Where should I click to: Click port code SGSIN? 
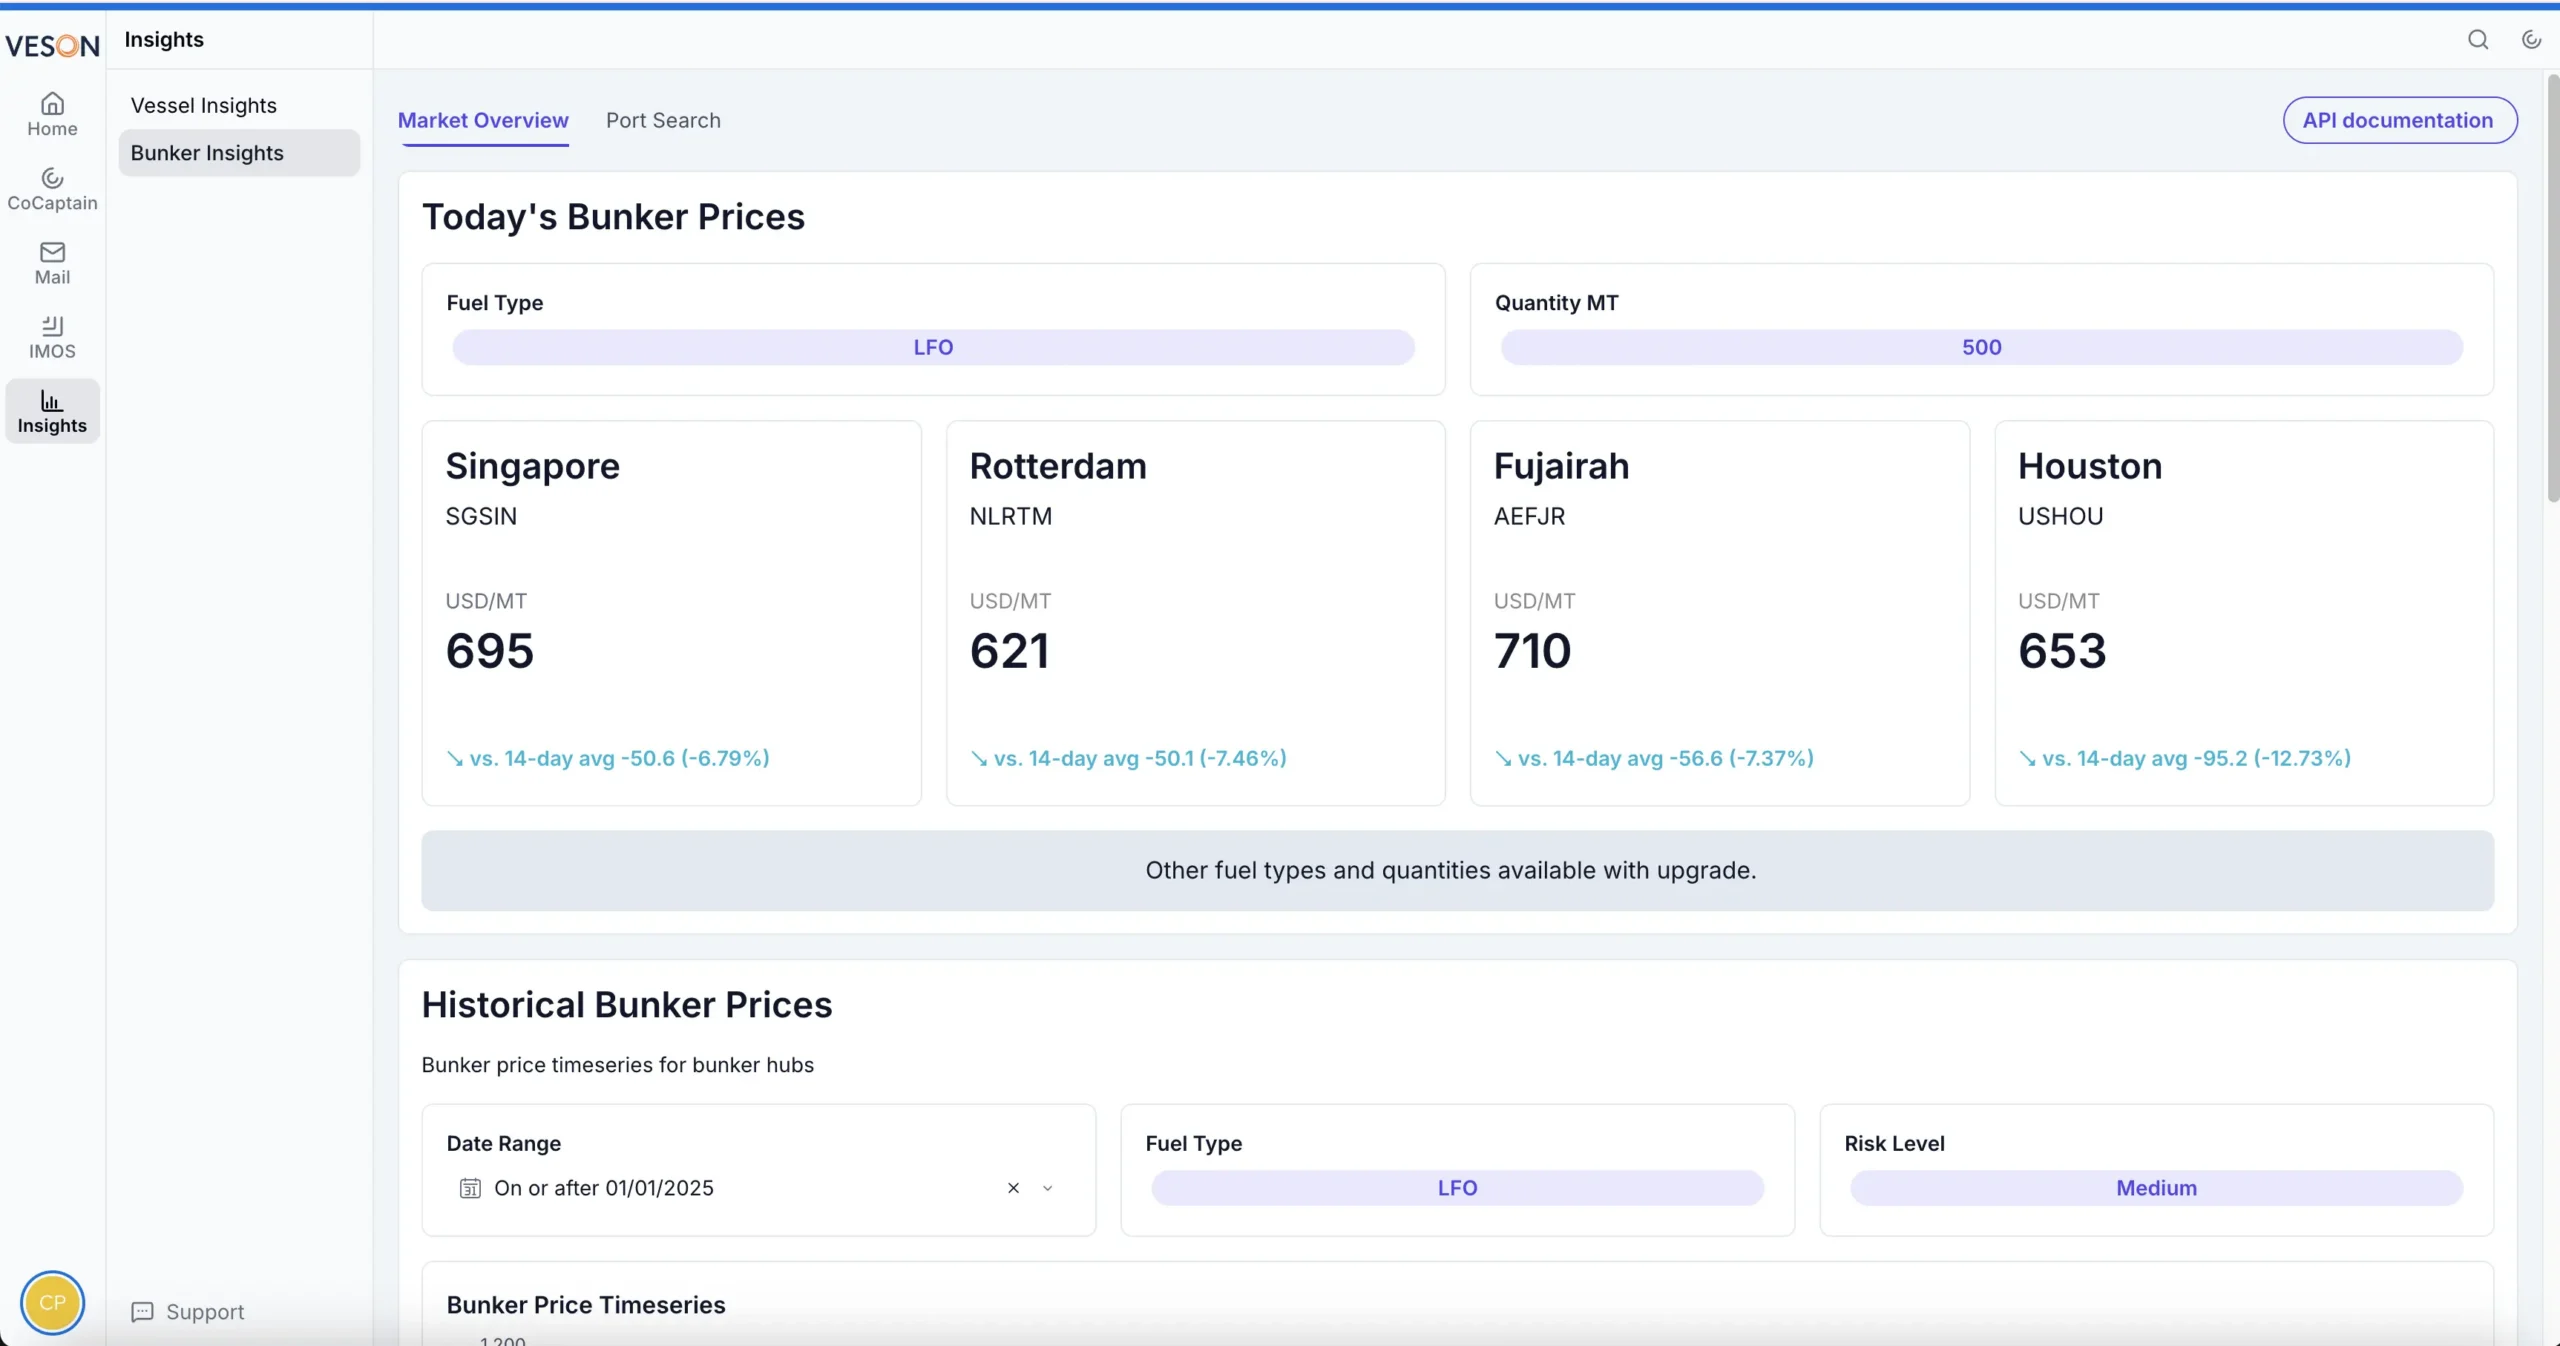tap(481, 516)
